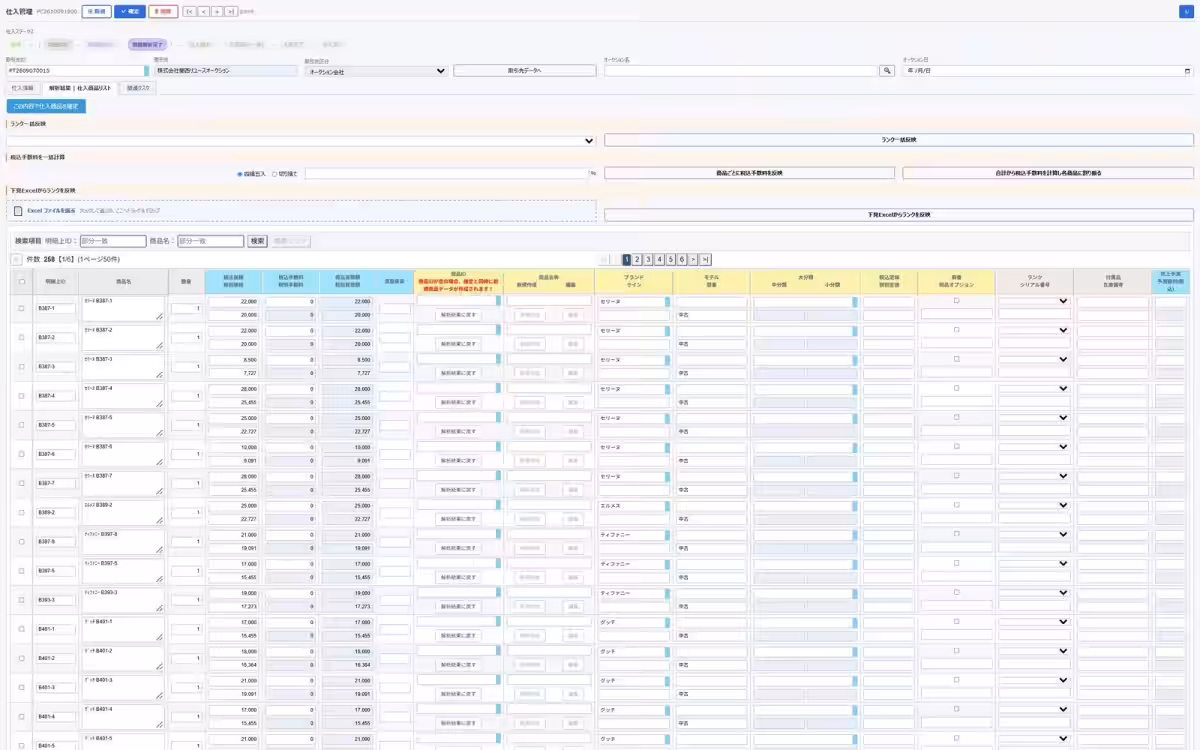Image resolution: width=1200 pixels, height=750 pixels.
Task: Click the 検索 search button
Action: click(258, 241)
